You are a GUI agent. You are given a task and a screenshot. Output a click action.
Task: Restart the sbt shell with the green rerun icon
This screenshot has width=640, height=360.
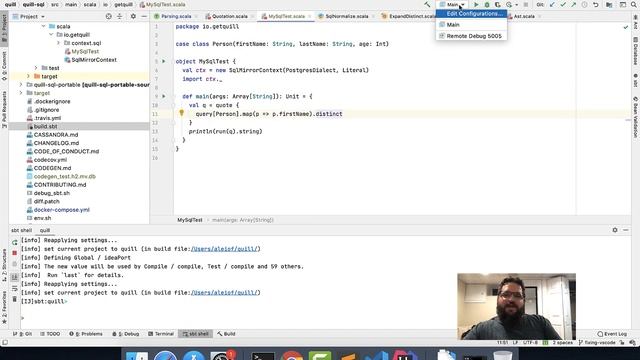15,242
